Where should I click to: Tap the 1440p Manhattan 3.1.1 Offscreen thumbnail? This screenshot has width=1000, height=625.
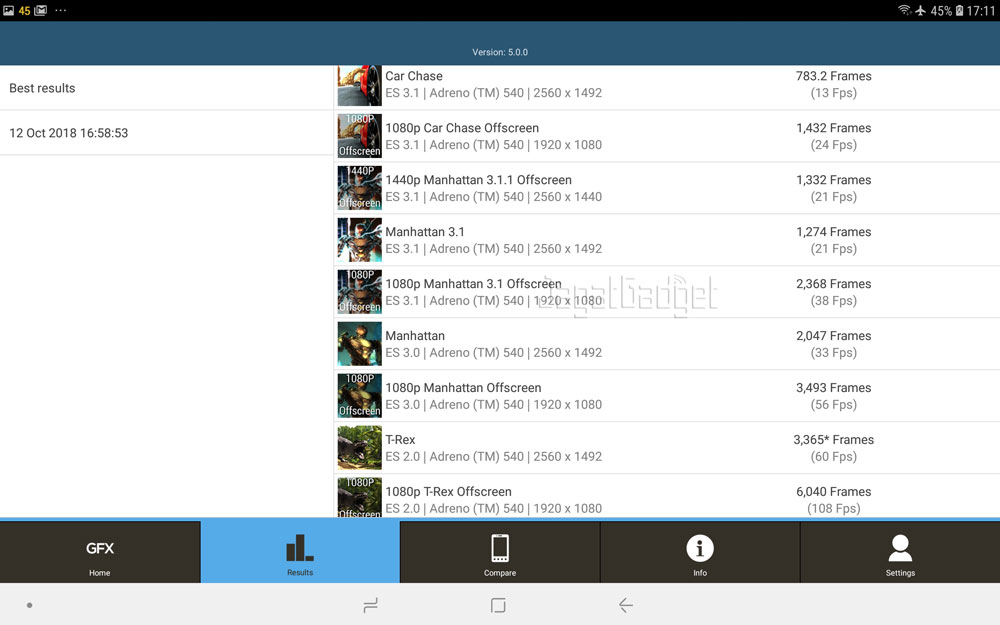[360, 188]
